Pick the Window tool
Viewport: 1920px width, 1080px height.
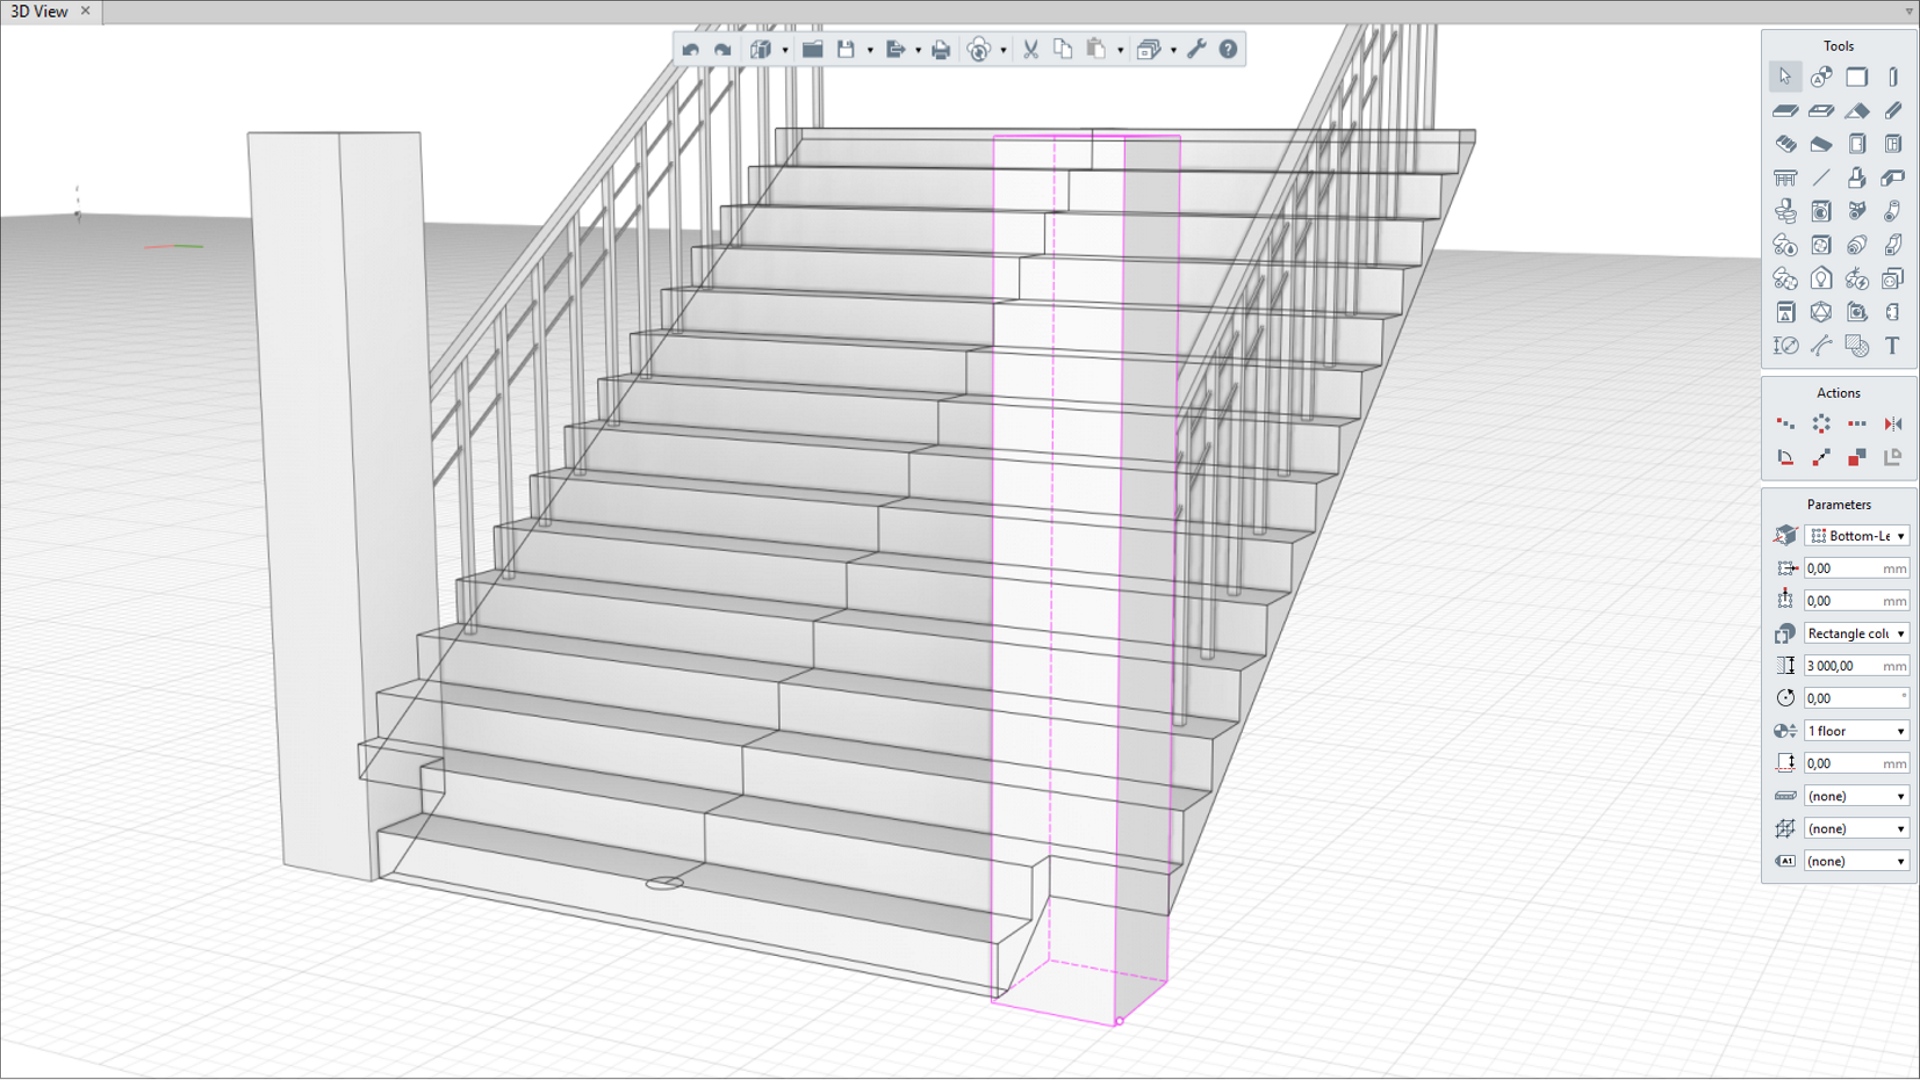[x=1893, y=144]
